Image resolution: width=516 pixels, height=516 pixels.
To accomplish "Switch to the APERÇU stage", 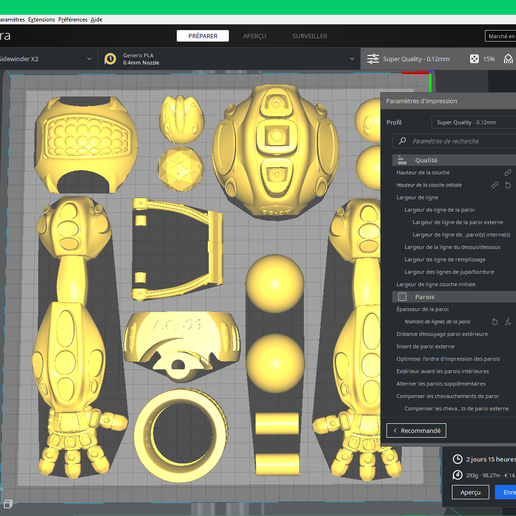I will [x=254, y=36].
